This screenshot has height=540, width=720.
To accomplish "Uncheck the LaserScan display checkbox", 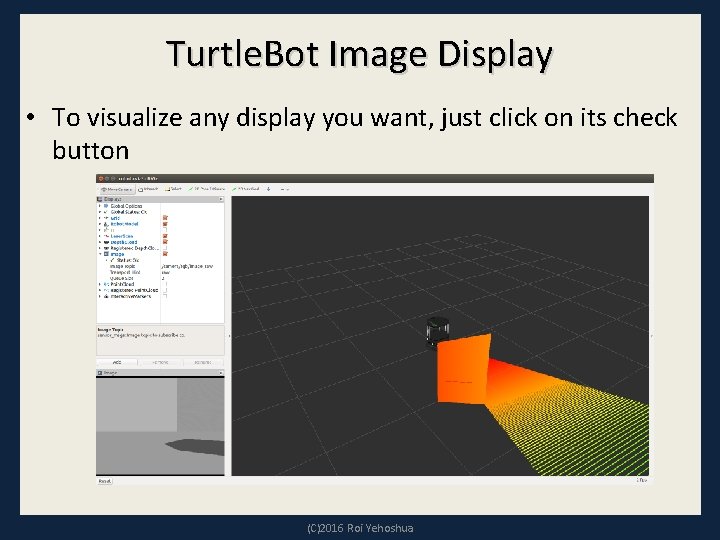I will coord(165,236).
